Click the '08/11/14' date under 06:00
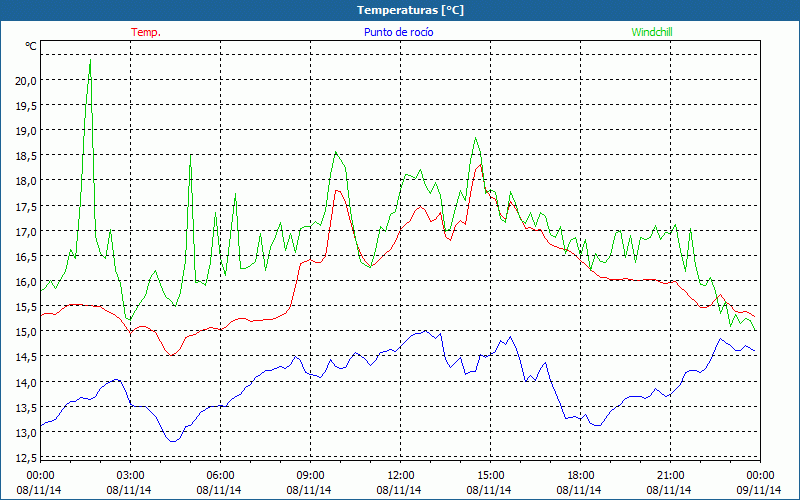 (219, 490)
